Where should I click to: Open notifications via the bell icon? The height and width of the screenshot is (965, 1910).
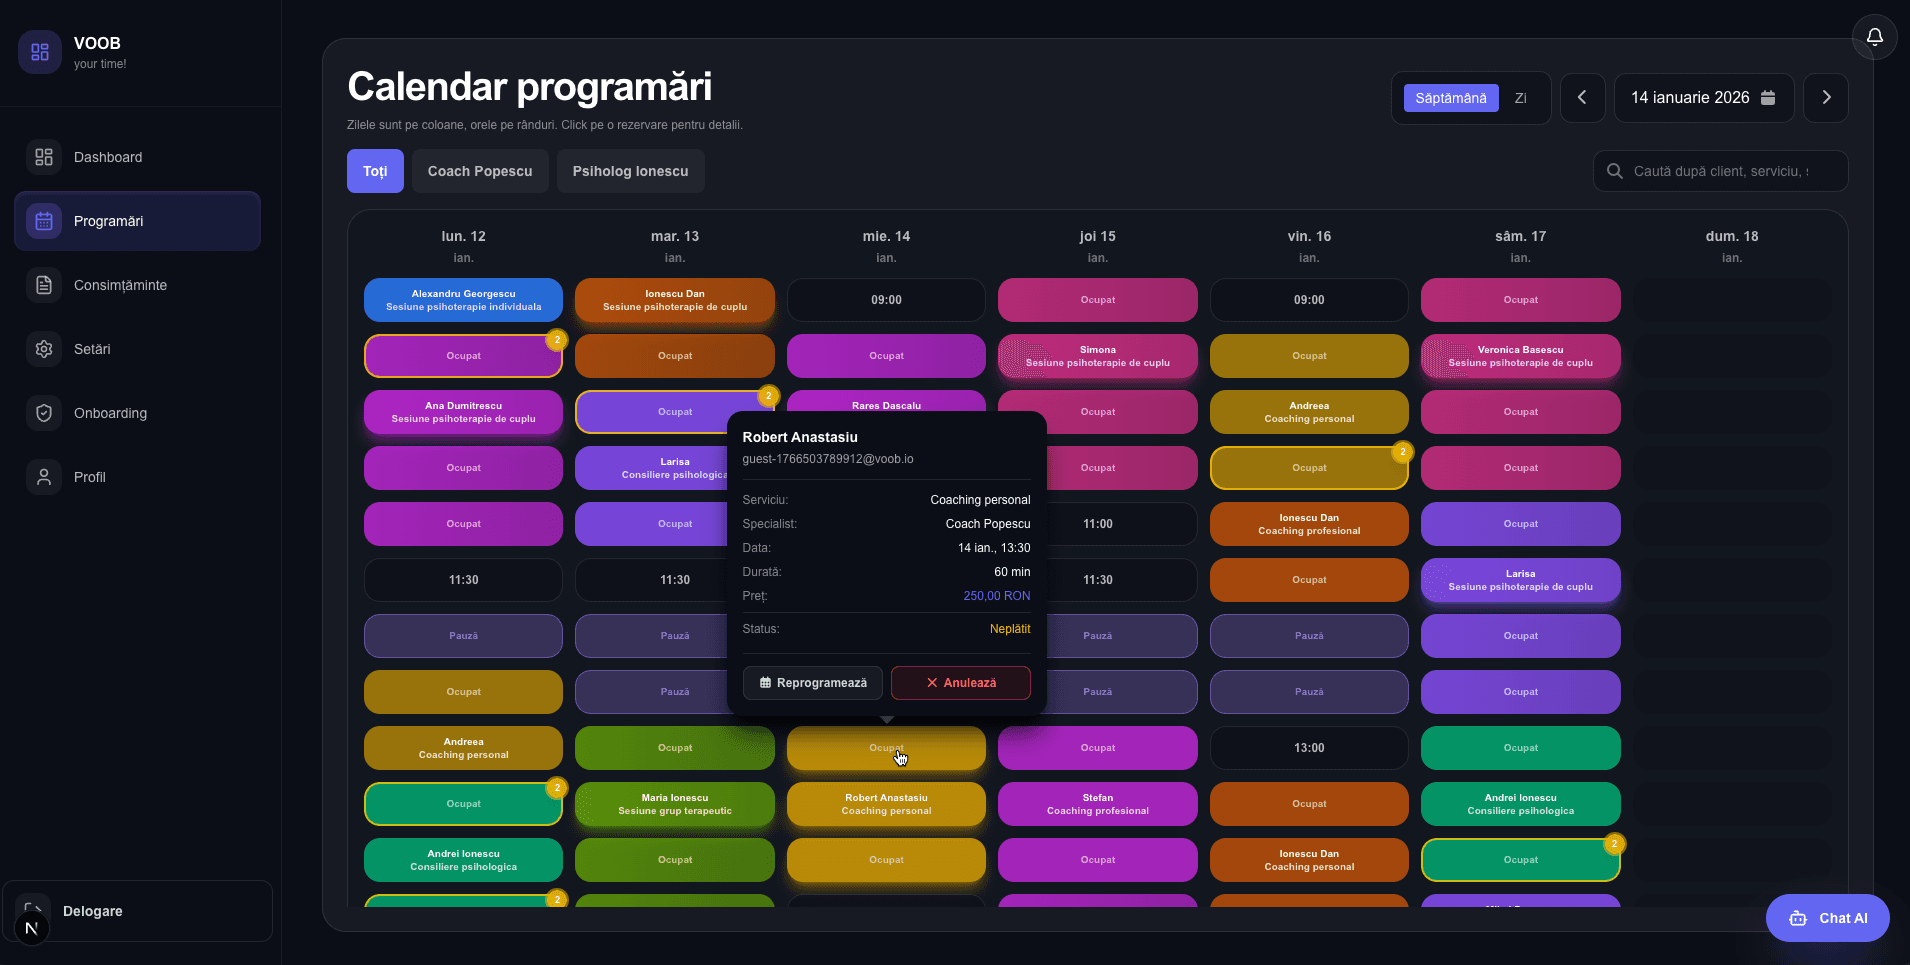tap(1875, 38)
